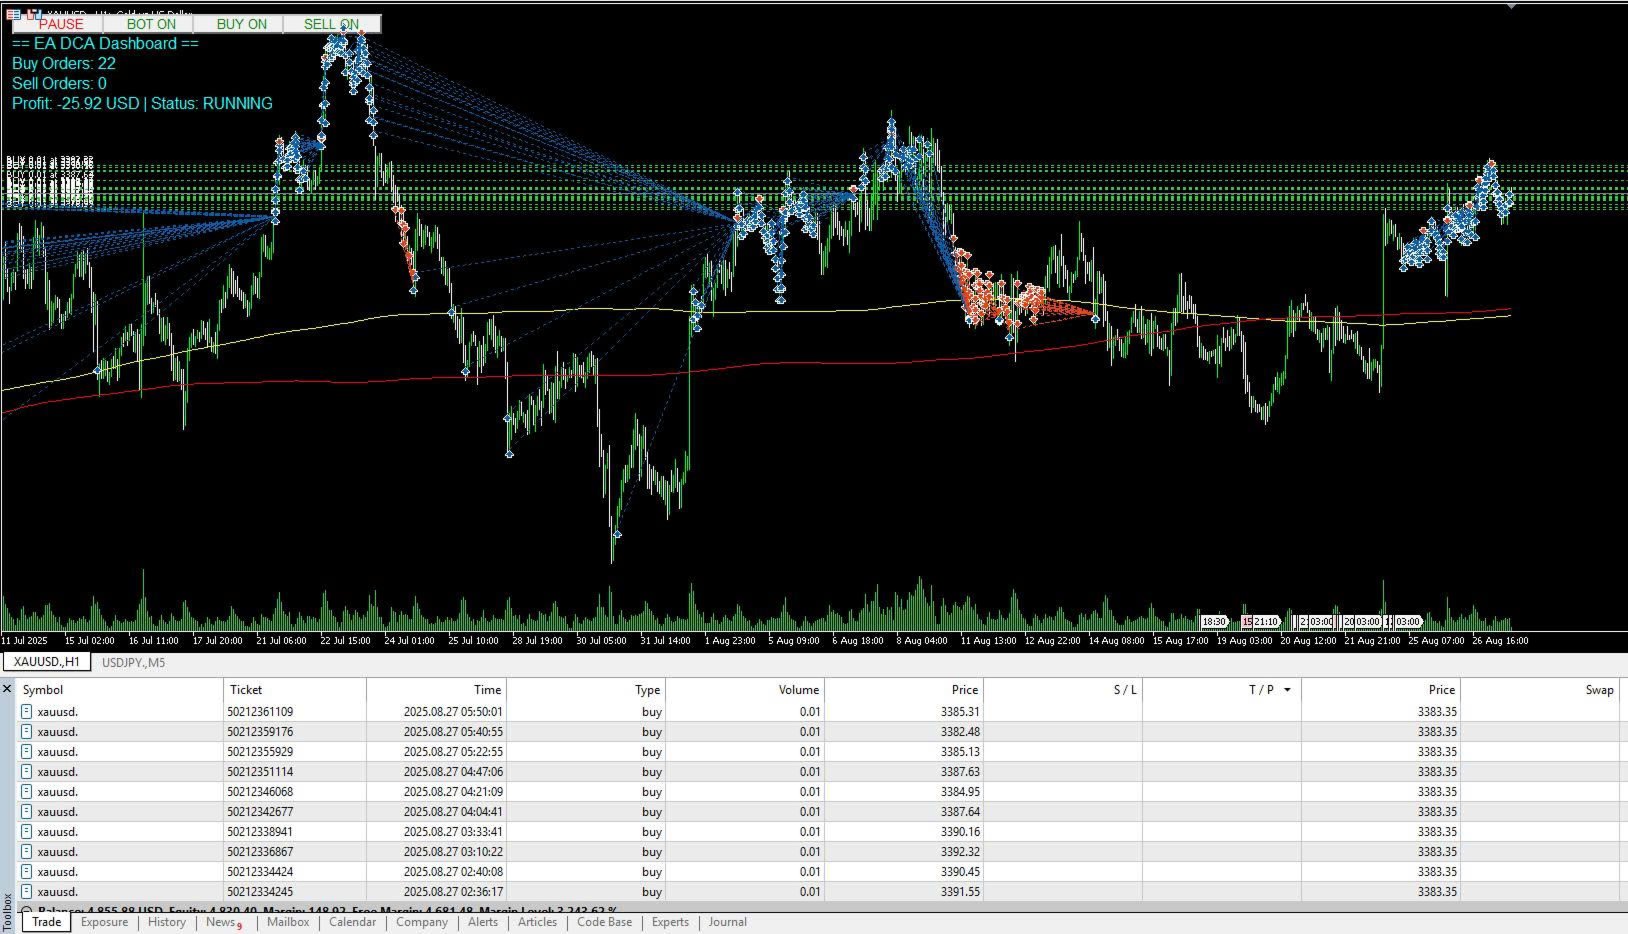Click the 'Buy Orders: 22' dashboard label

pos(64,63)
